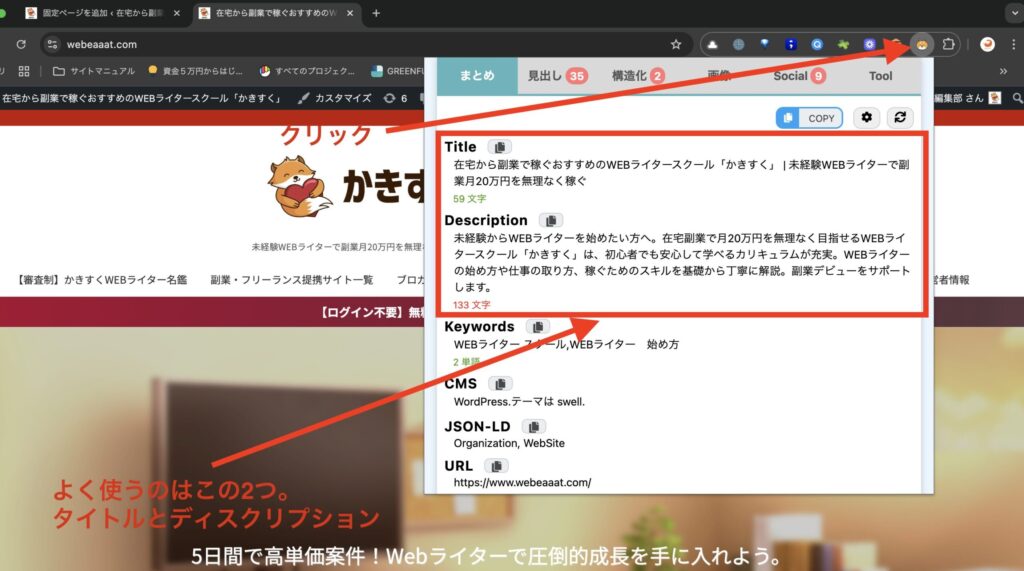Open the Tool tab
Viewport: 1024px width, 571px height.
pyautogui.click(x=880, y=76)
